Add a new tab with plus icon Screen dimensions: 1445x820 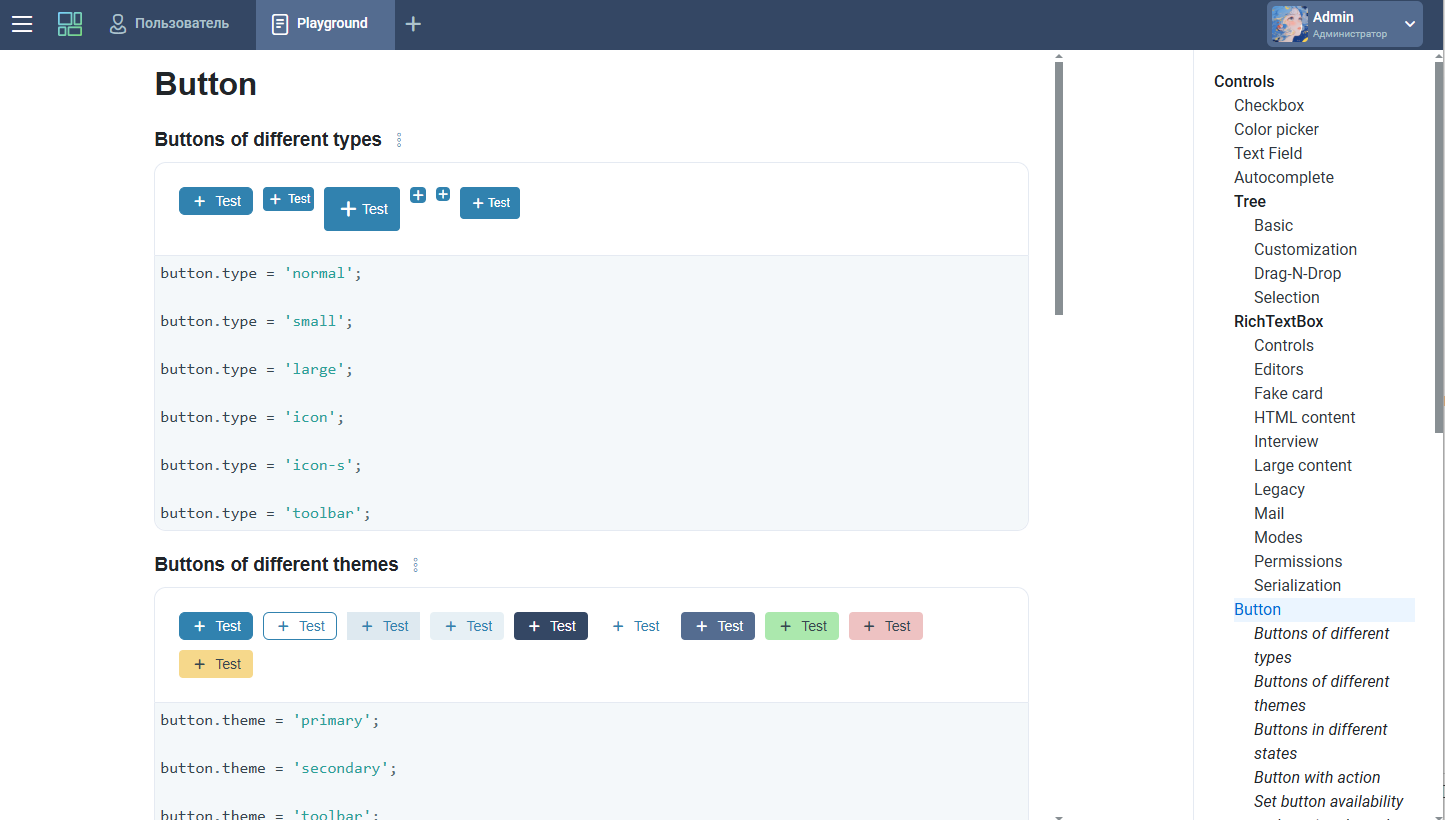click(413, 24)
